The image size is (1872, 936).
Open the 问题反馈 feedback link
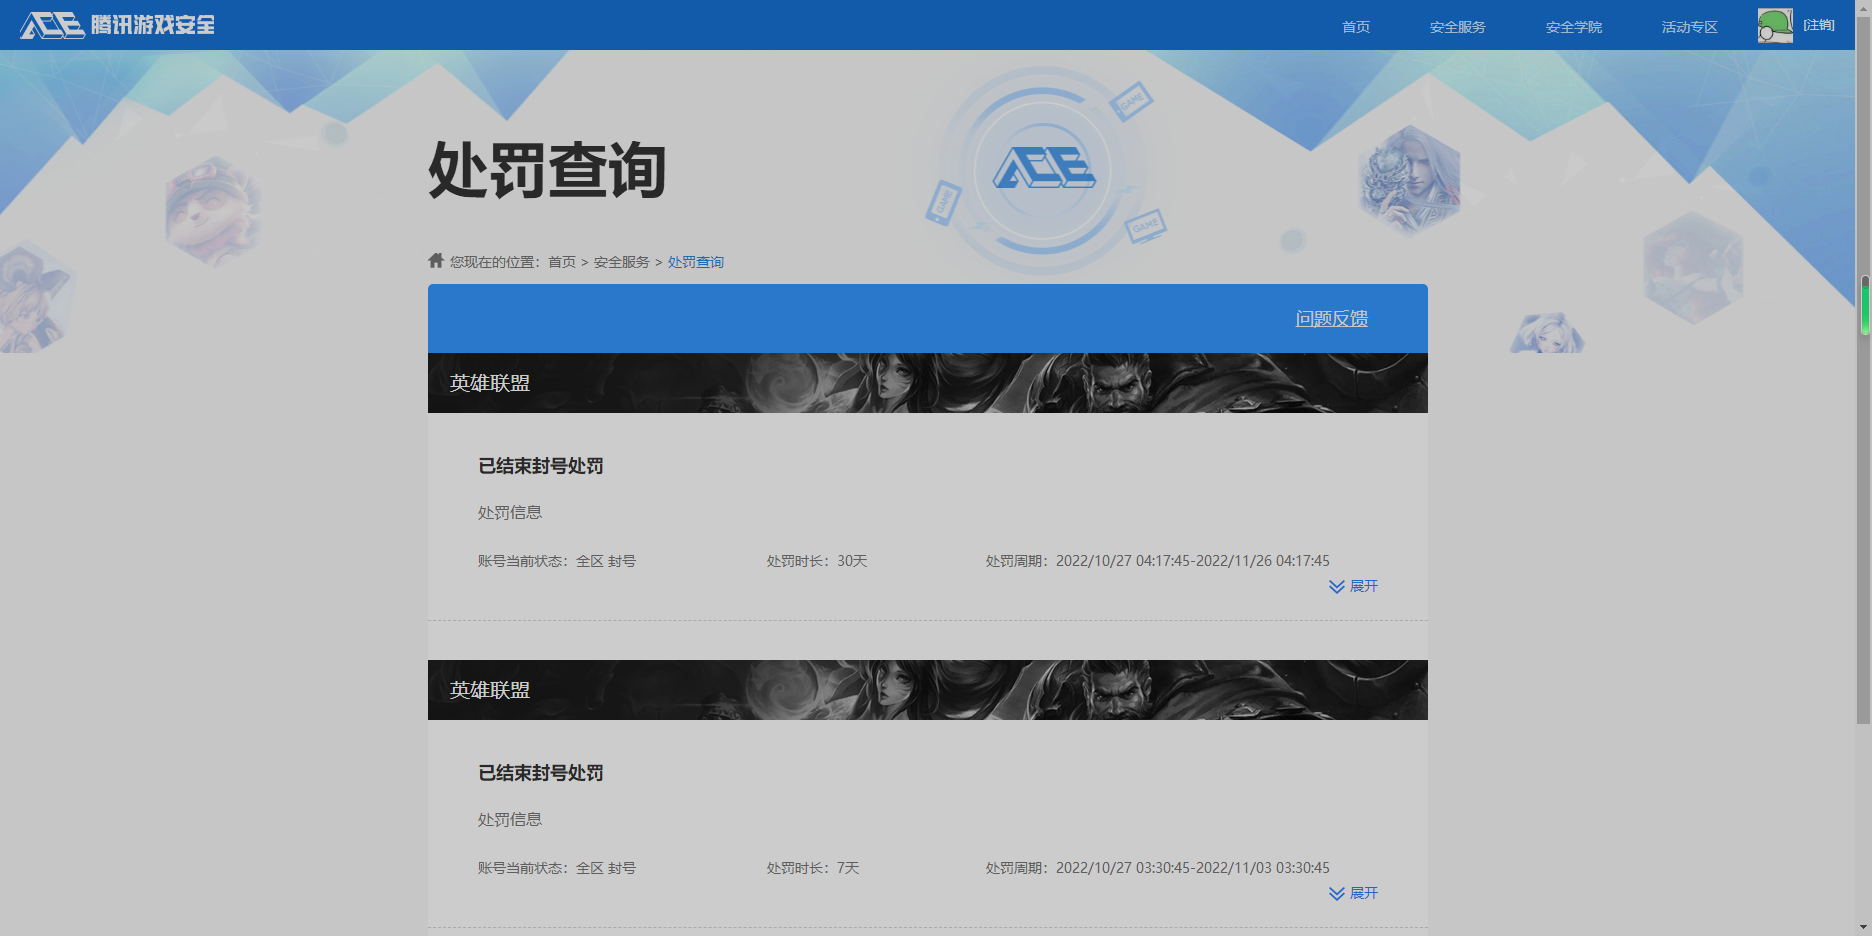click(x=1332, y=319)
